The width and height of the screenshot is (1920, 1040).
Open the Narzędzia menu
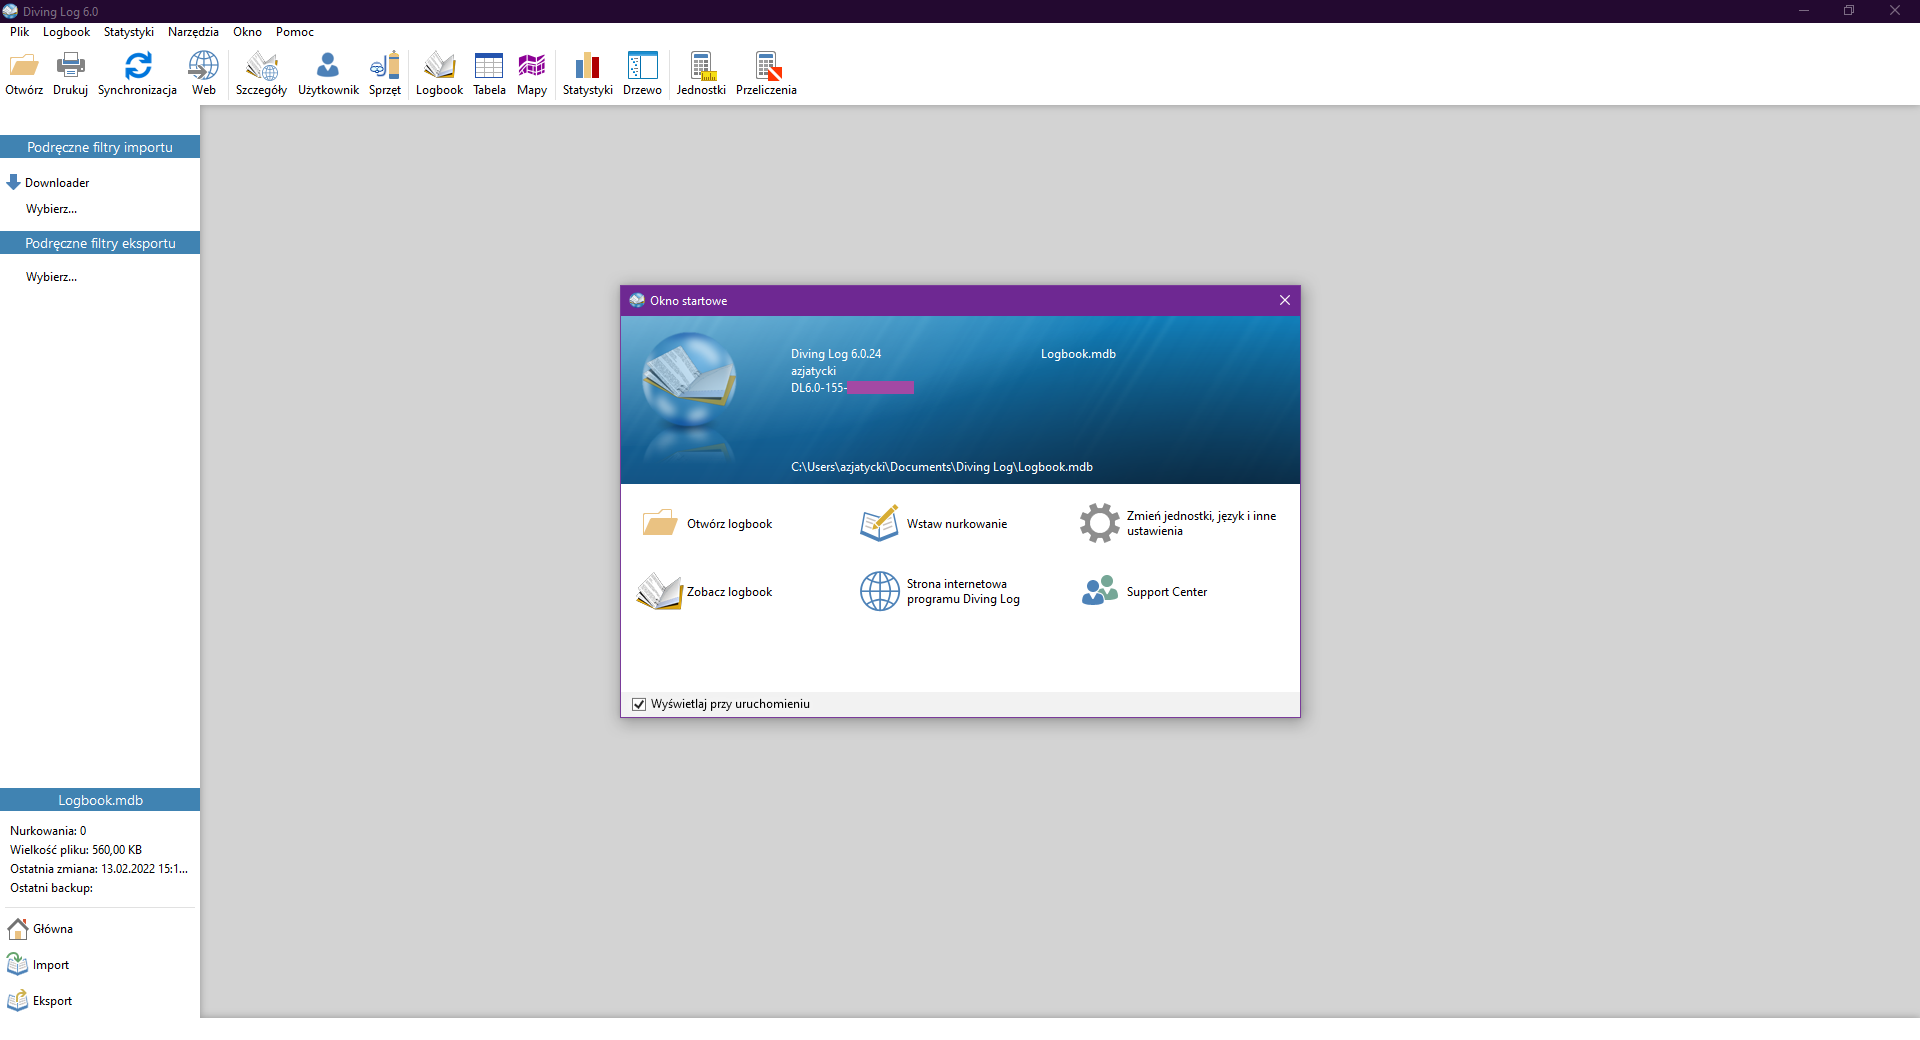(x=193, y=32)
